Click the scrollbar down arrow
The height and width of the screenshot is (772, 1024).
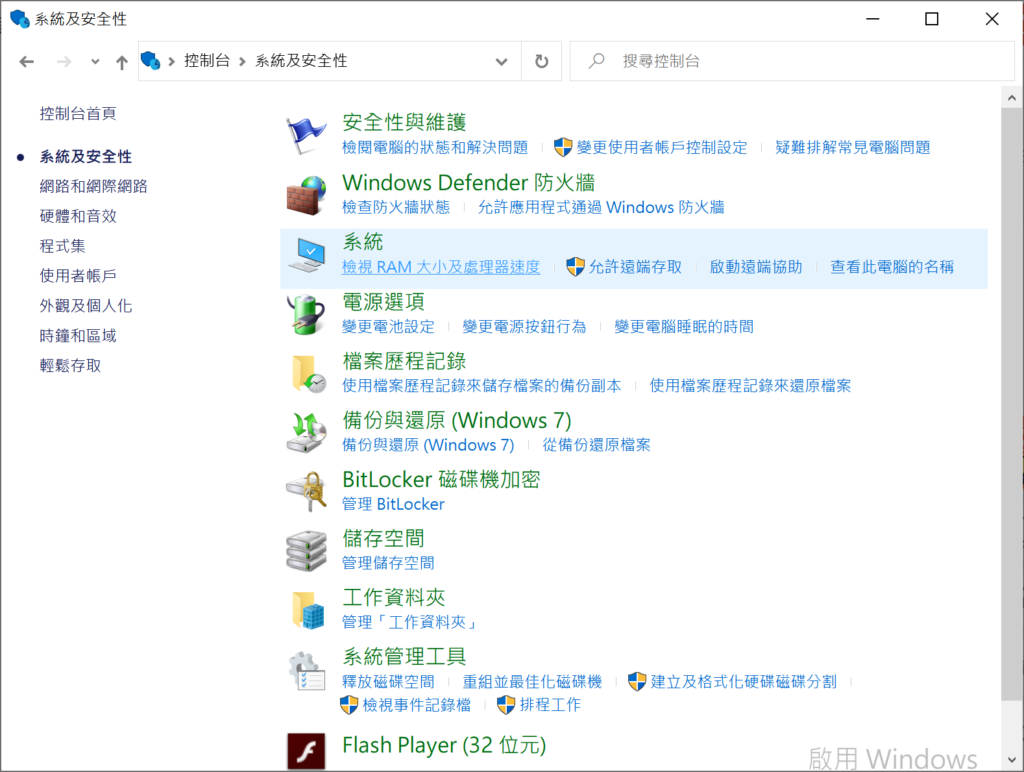(x=1012, y=760)
